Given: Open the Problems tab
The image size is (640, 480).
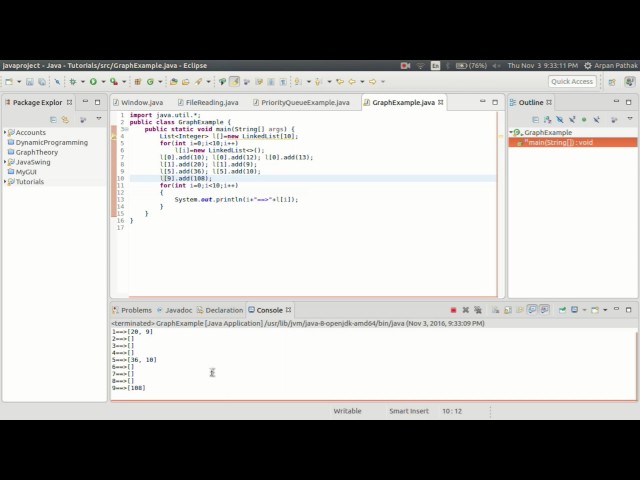Looking at the screenshot, I should point(132,310).
